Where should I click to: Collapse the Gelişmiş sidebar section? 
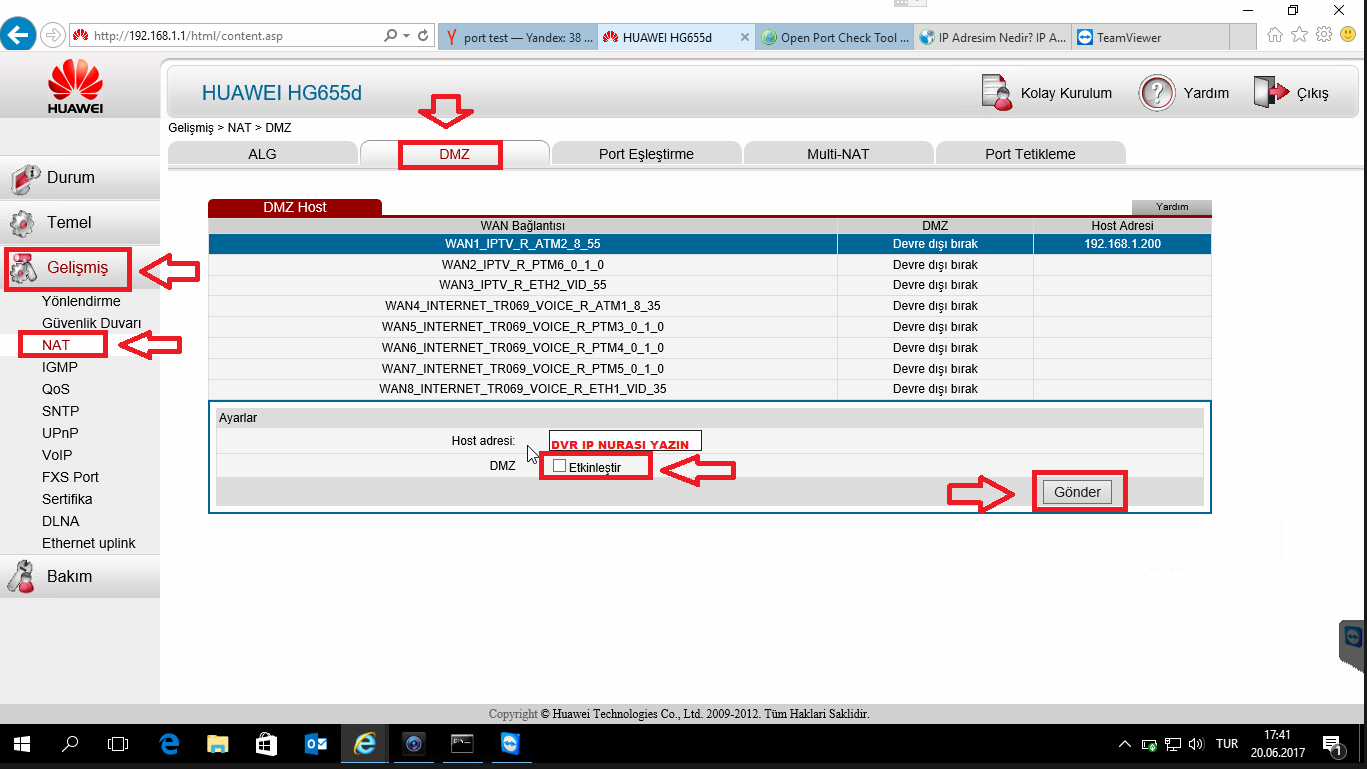80,268
